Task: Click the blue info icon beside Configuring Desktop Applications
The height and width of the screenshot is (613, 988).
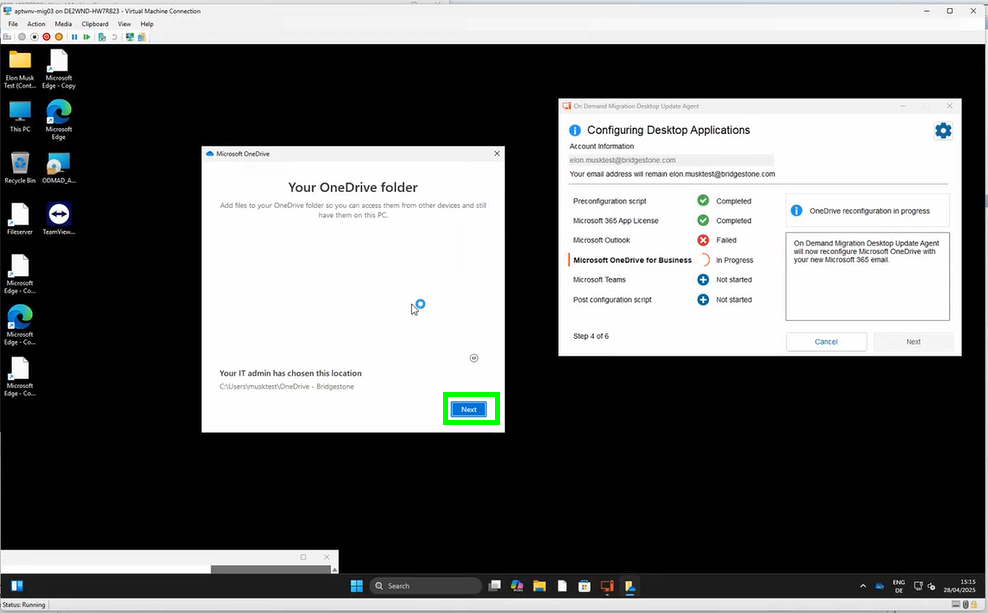Action: pyautogui.click(x=575, y=130)
